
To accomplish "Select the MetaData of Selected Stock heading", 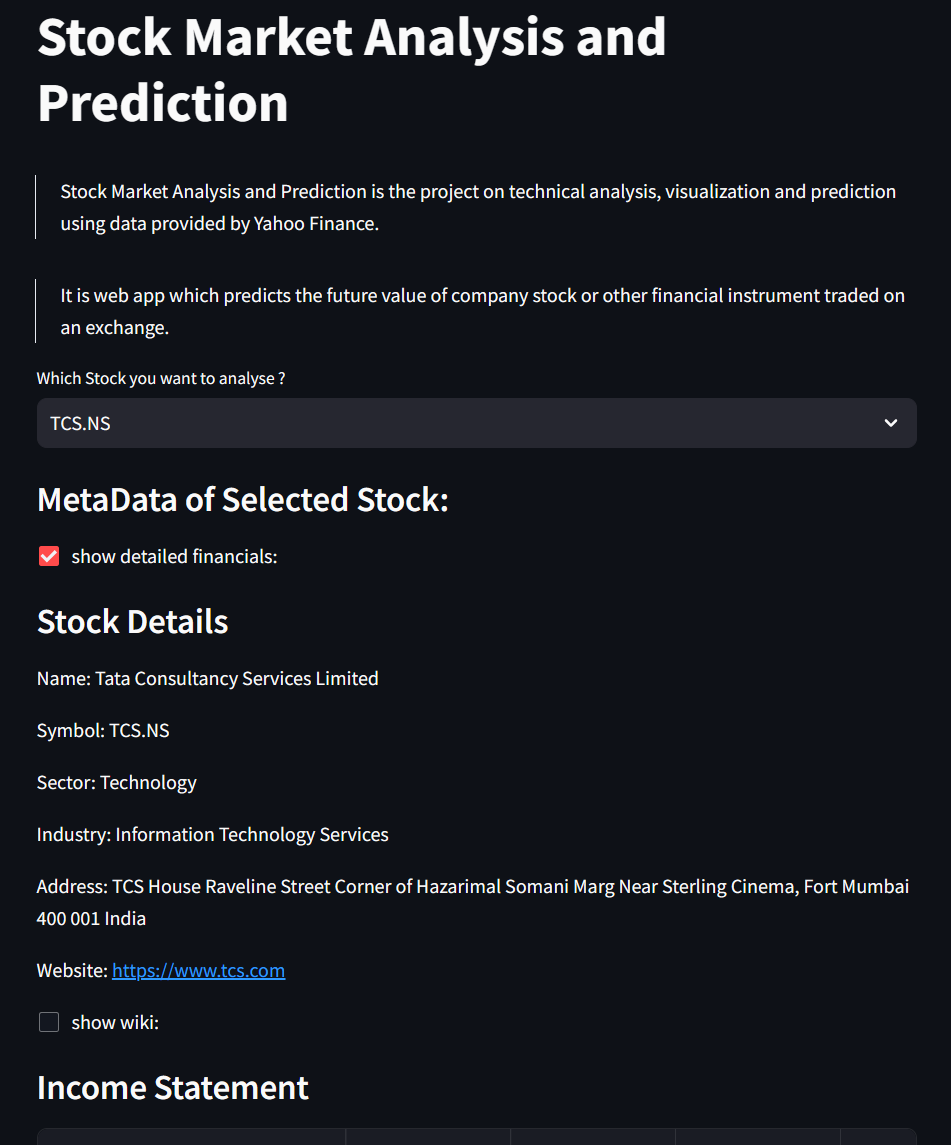I will pyautogui.click(x=242, y=500).
